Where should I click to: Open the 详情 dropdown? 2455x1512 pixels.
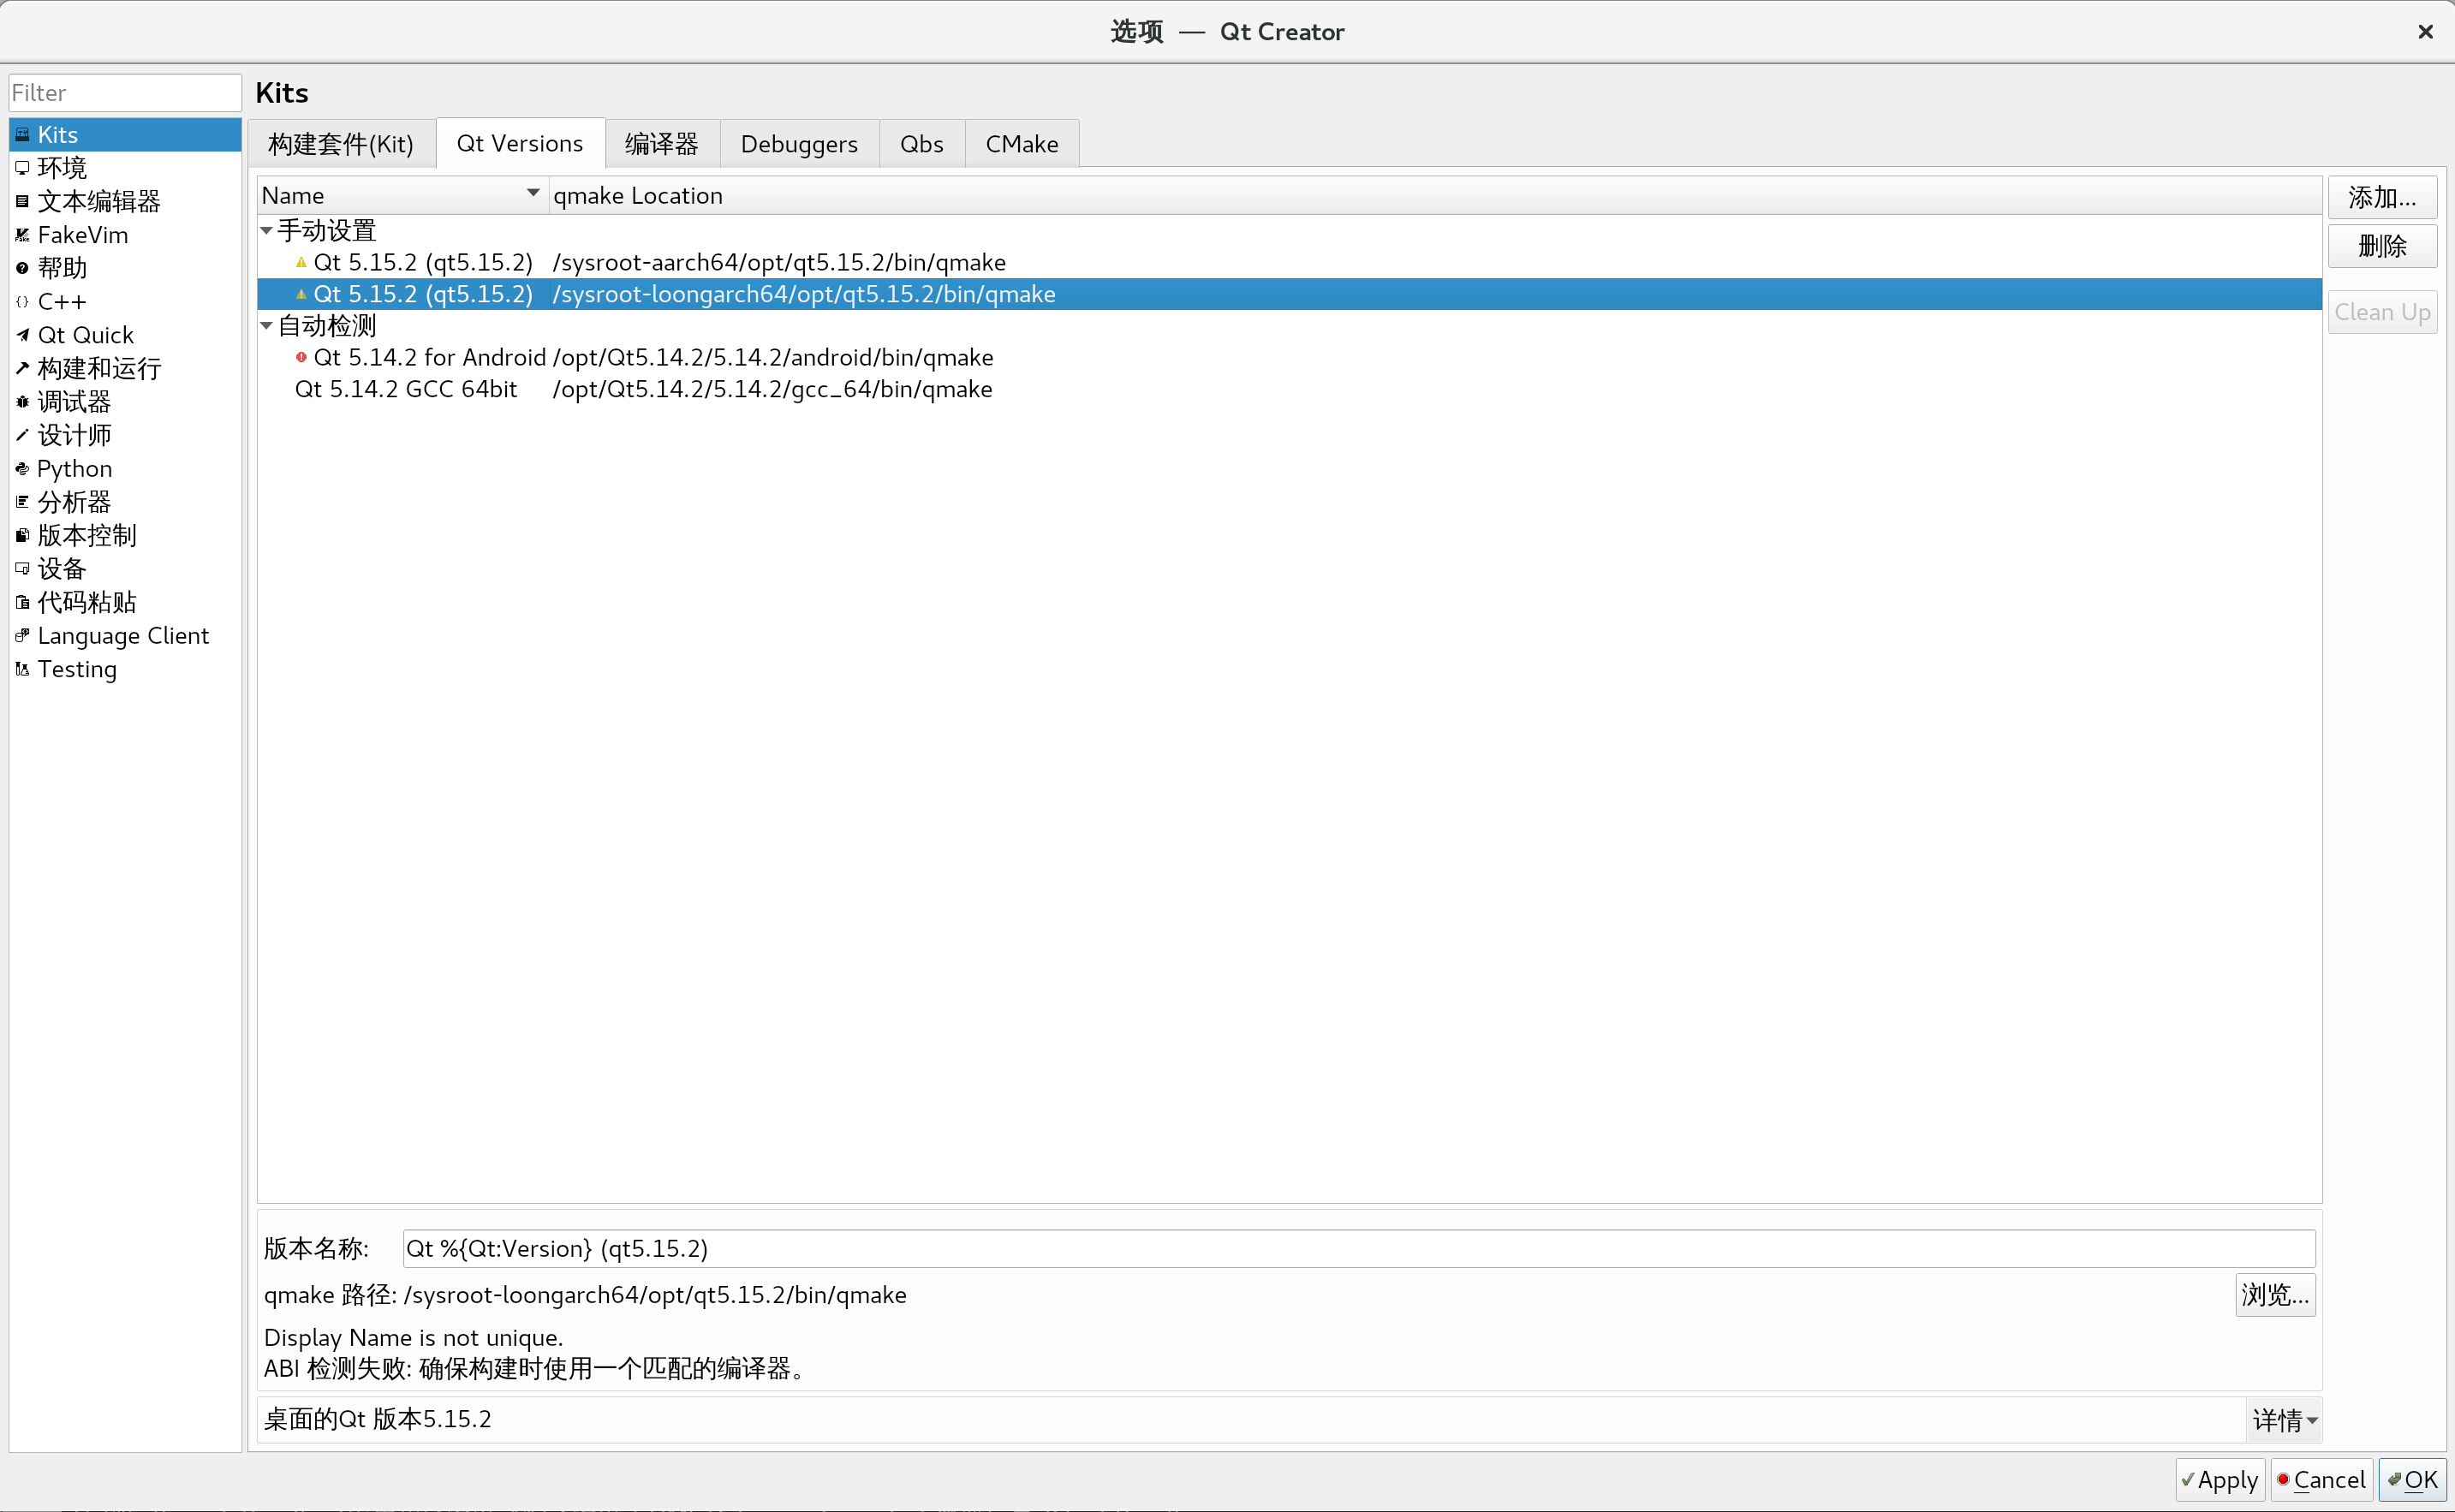pos(2283,1419)
